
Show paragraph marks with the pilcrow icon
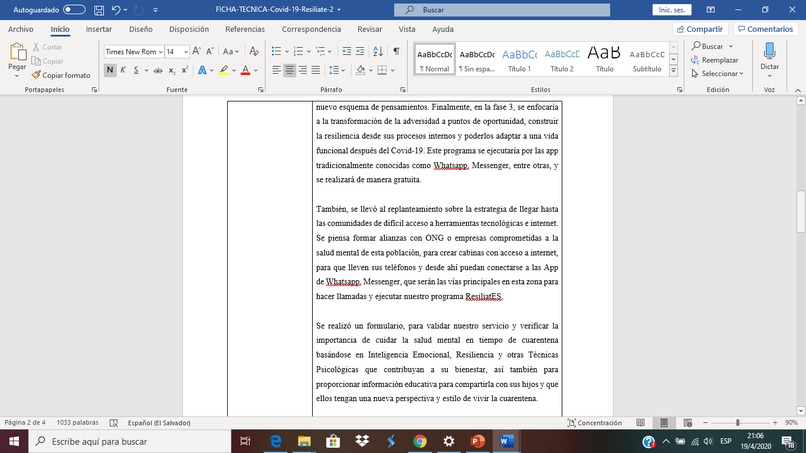coord(396,51)
